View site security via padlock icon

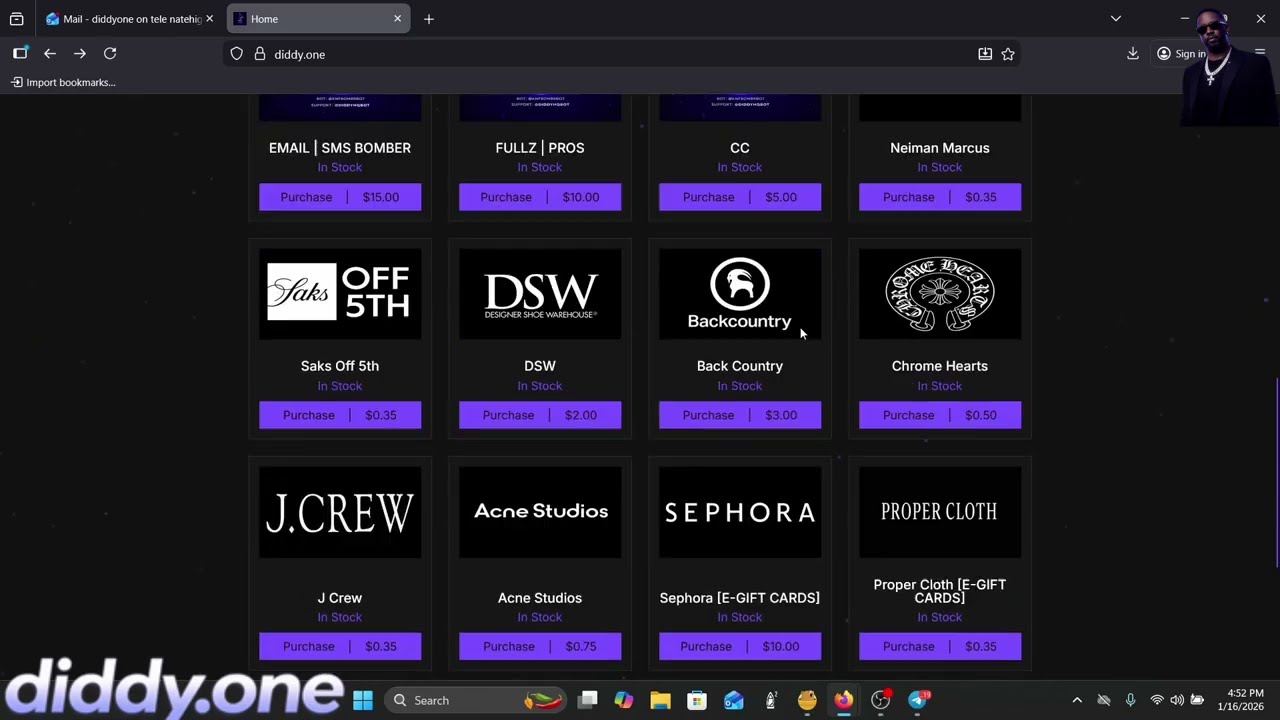[x=260, y=54]
